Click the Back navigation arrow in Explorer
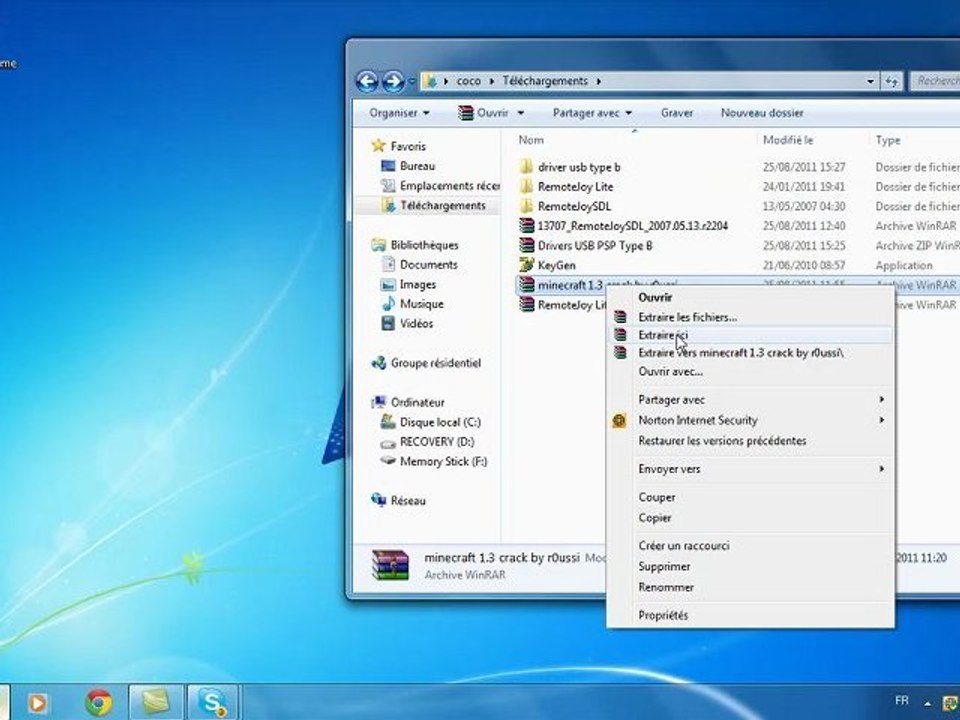 (x=367, y=81)
